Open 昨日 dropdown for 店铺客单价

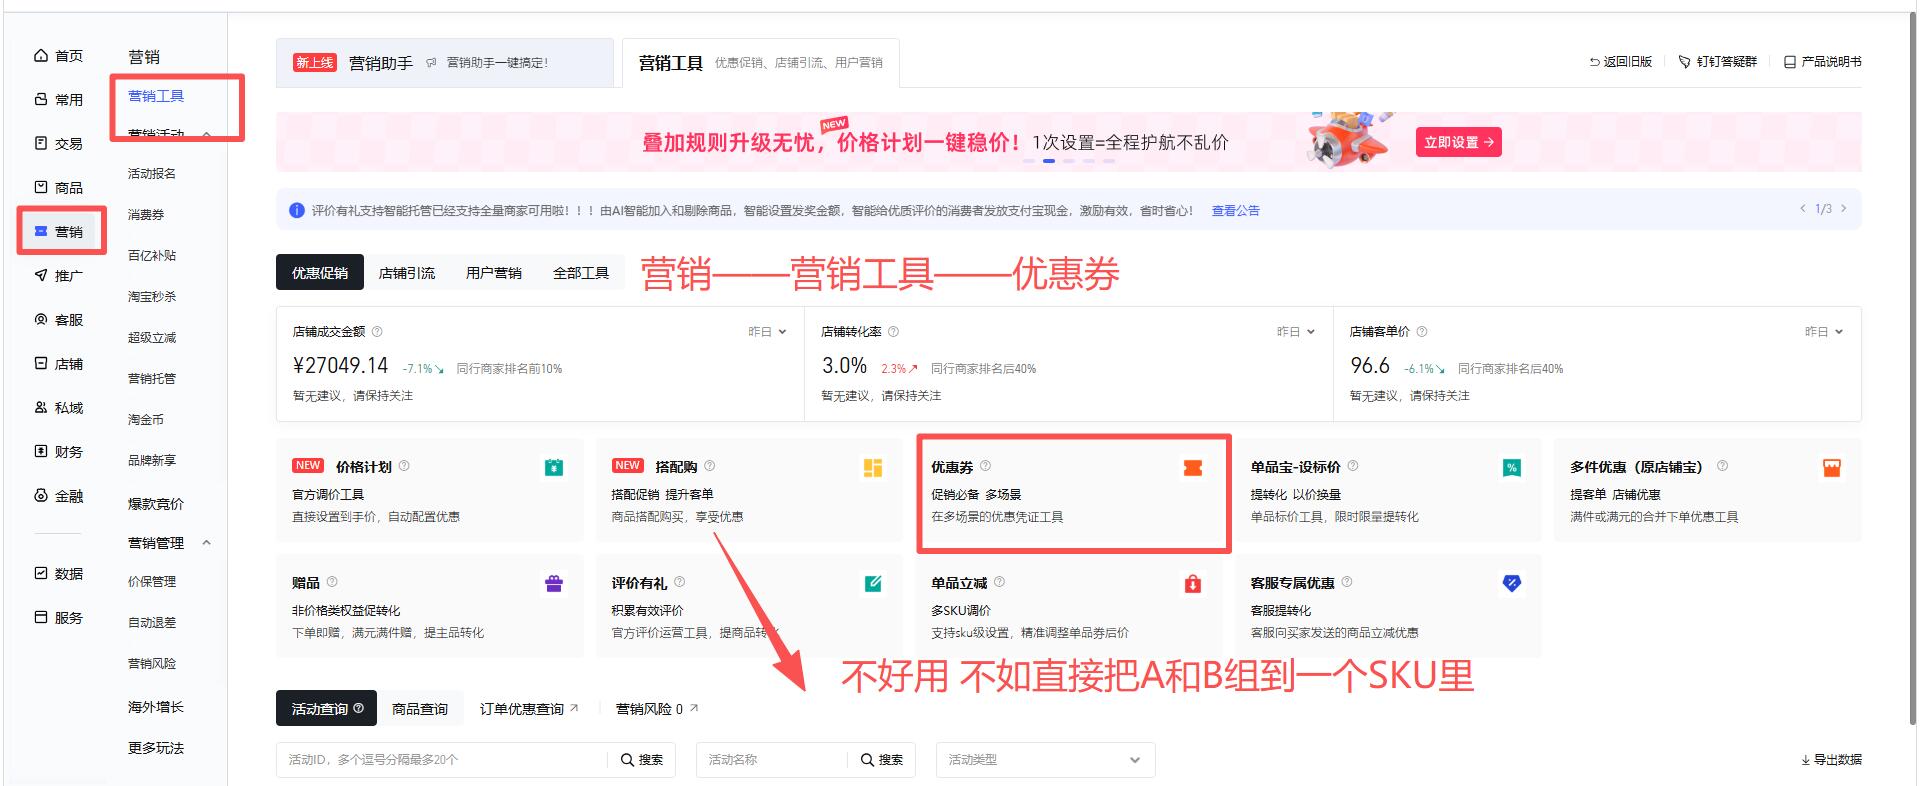pos(1824,332)
